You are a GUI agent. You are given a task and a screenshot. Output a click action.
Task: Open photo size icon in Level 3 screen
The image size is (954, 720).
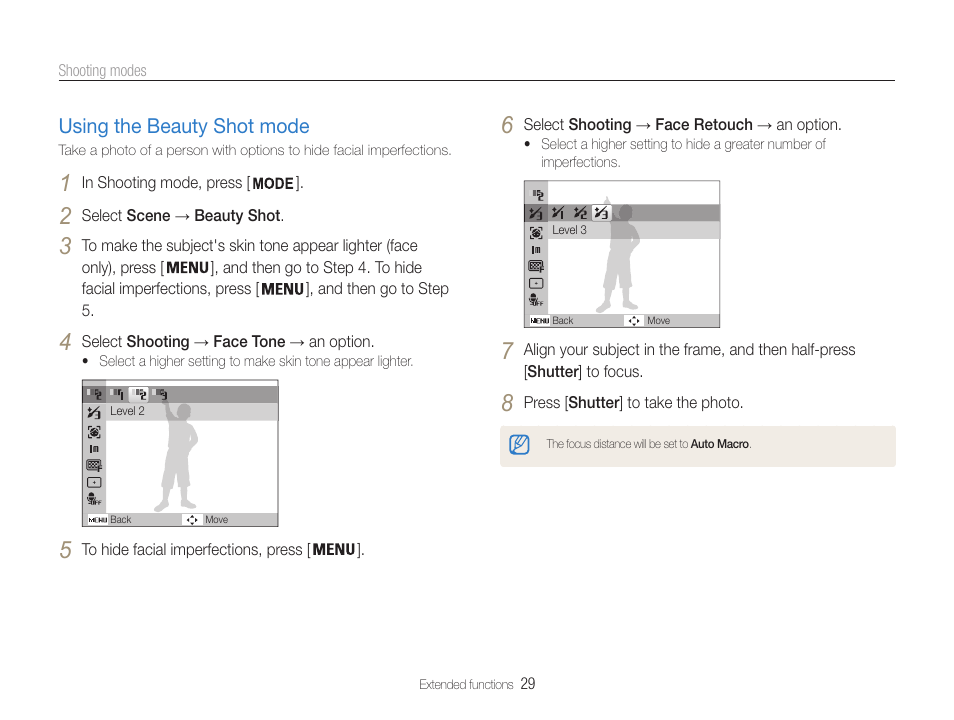536,250
